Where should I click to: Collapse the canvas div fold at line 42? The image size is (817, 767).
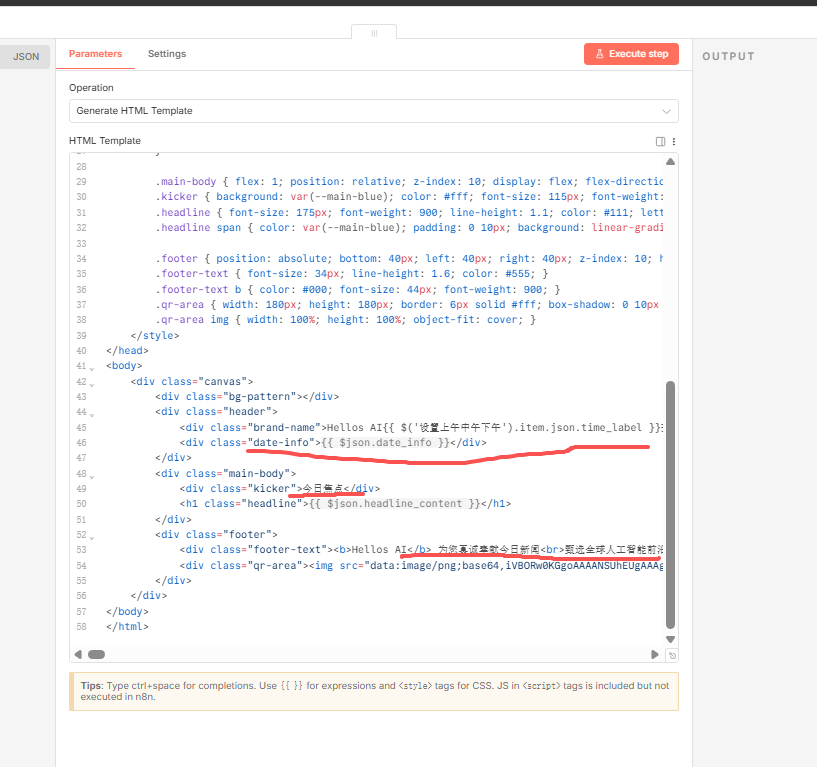[93, 384]
